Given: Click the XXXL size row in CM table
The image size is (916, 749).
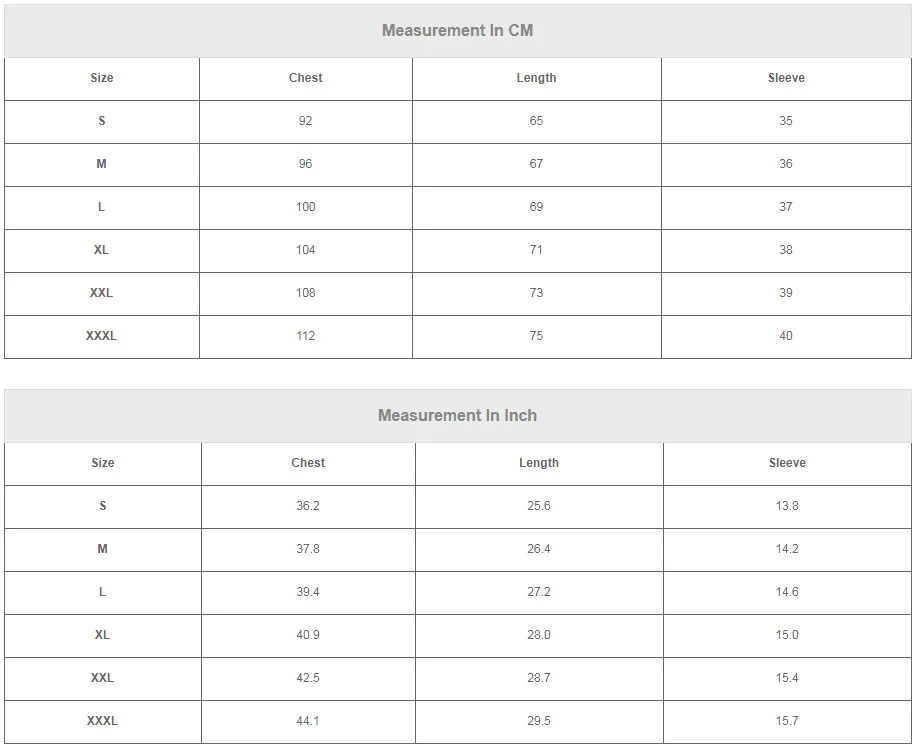Looking at the screenshot, I should tap(457, 337).
